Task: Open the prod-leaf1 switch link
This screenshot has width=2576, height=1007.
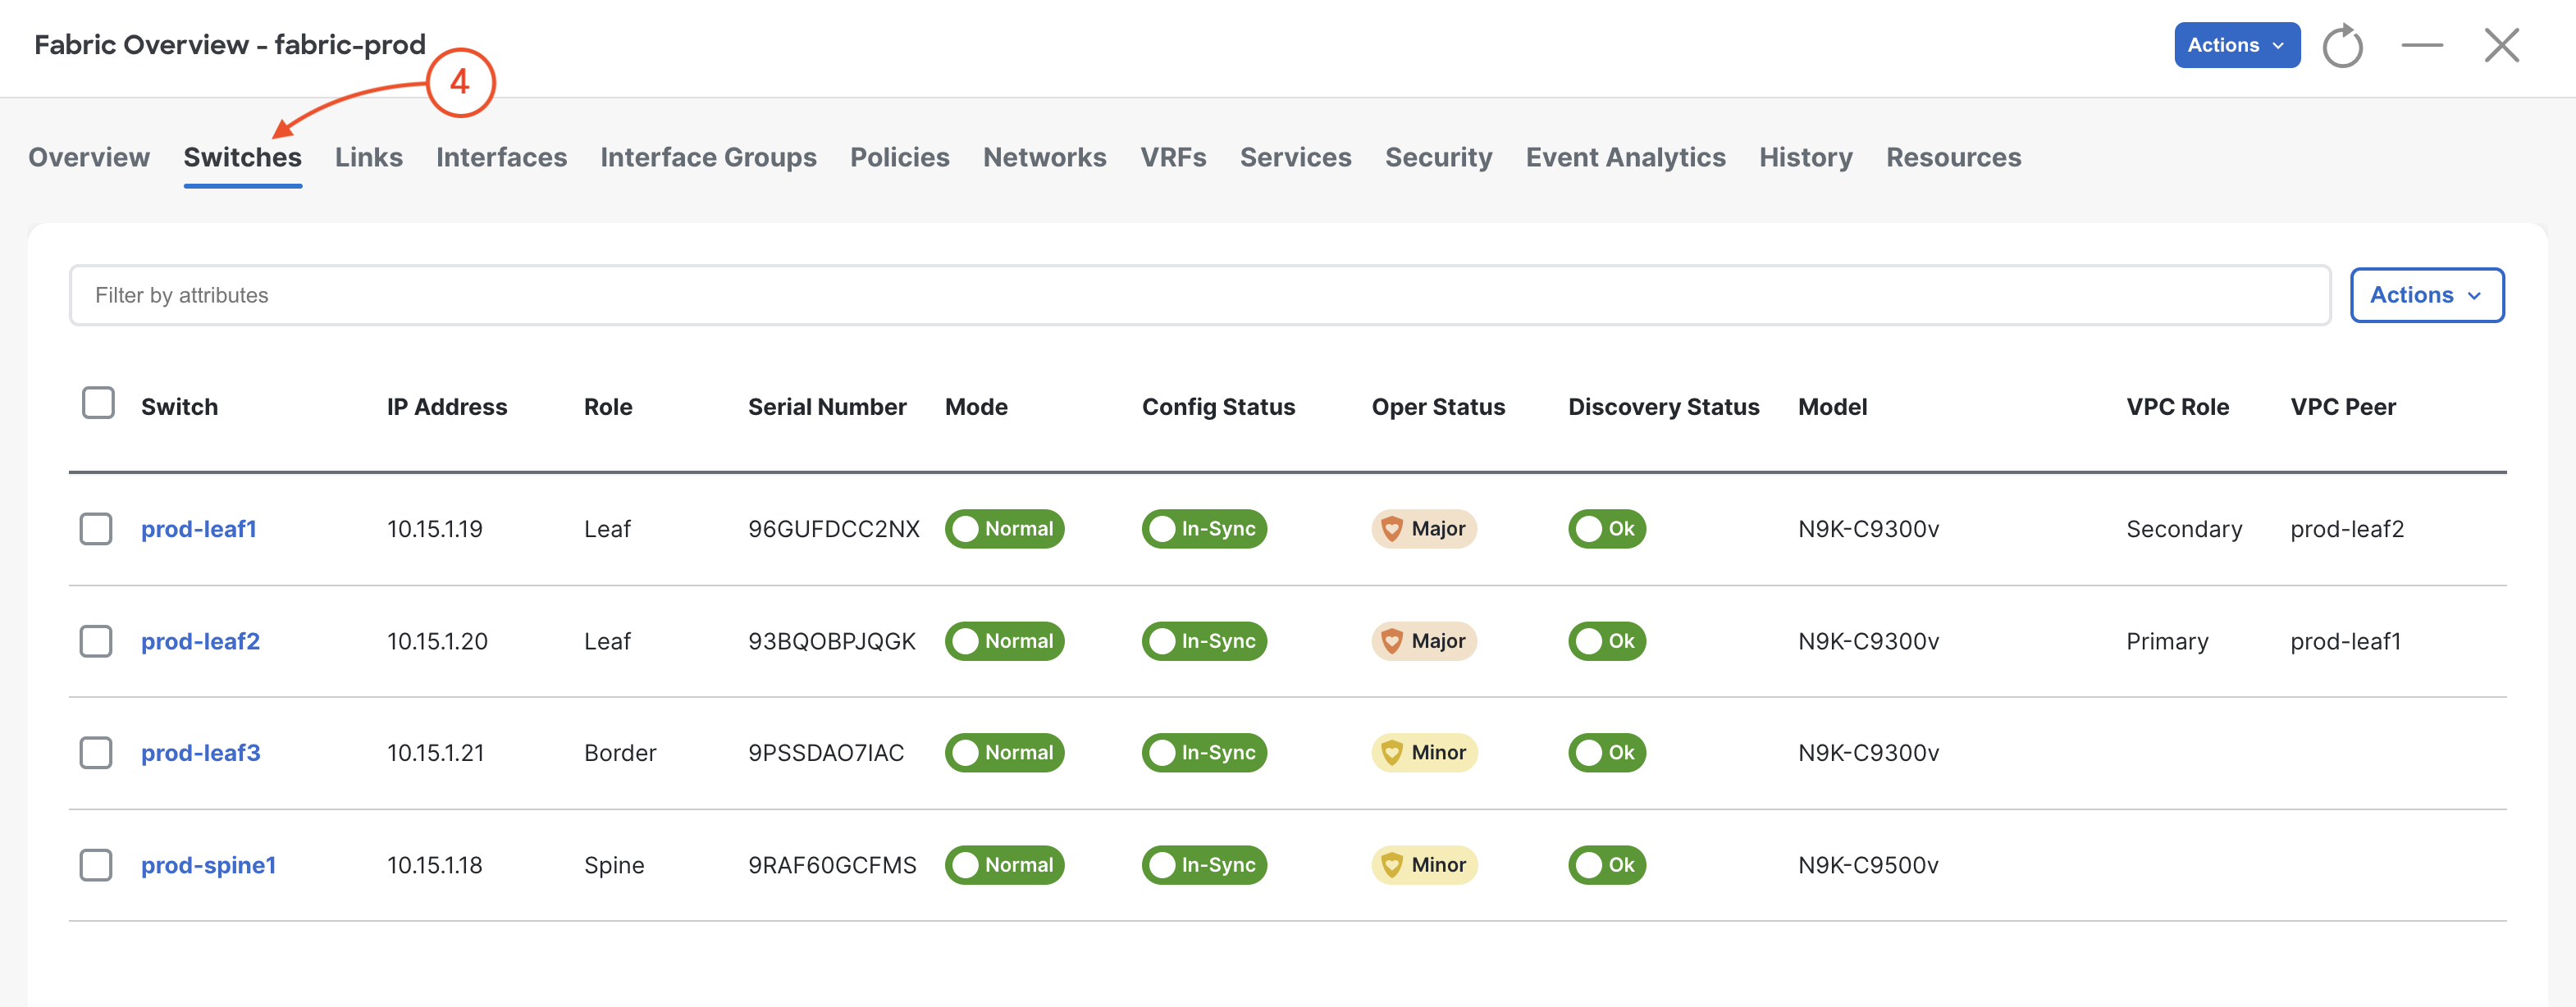Action: [198, 529]
